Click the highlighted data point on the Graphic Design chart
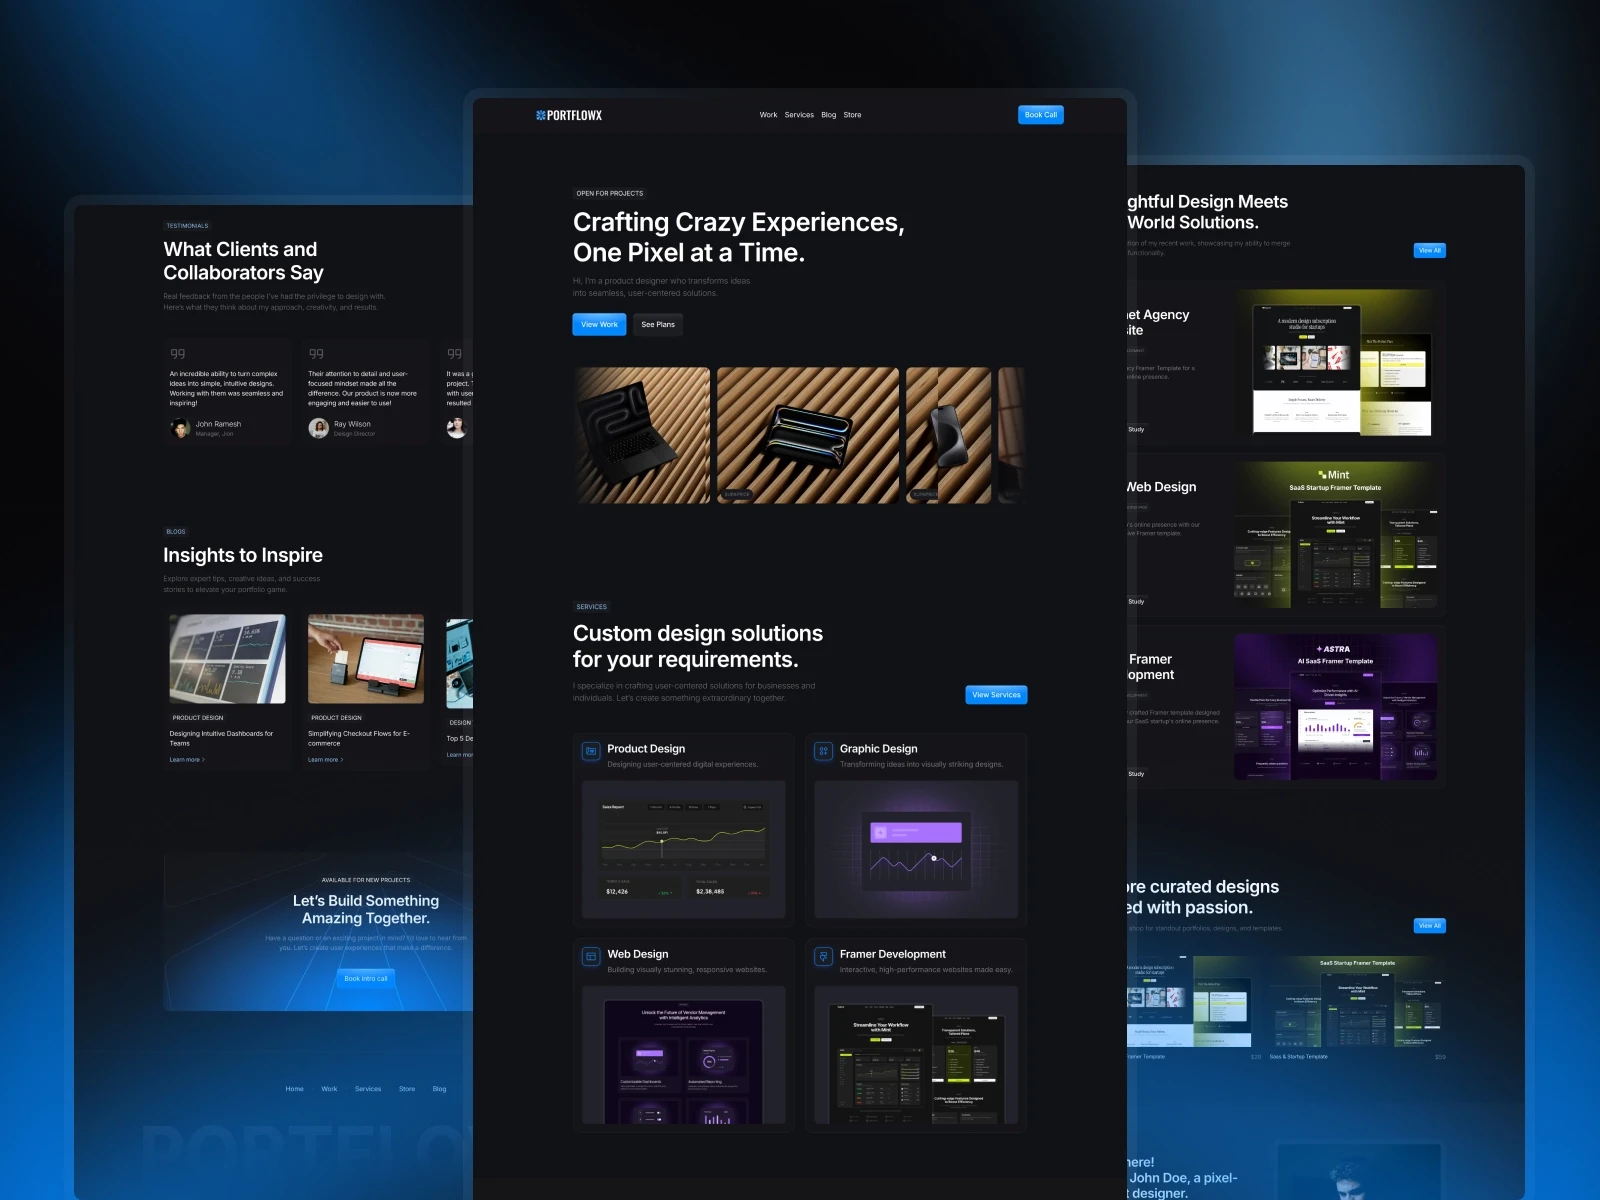 pyautogui.click(x=934, y=858)
